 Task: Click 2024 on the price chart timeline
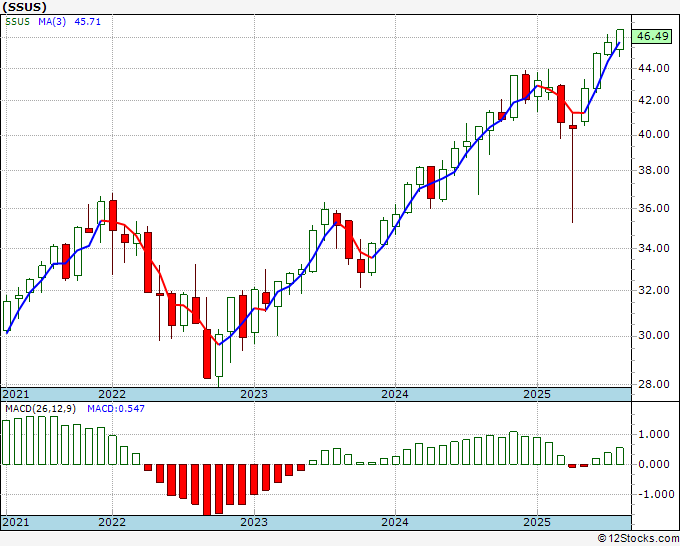tap(395, 394)
